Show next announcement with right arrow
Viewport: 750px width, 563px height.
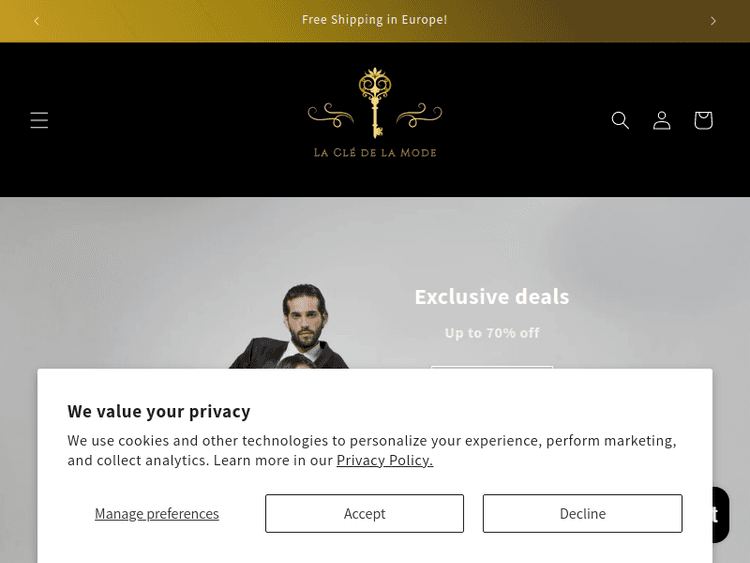713,20
